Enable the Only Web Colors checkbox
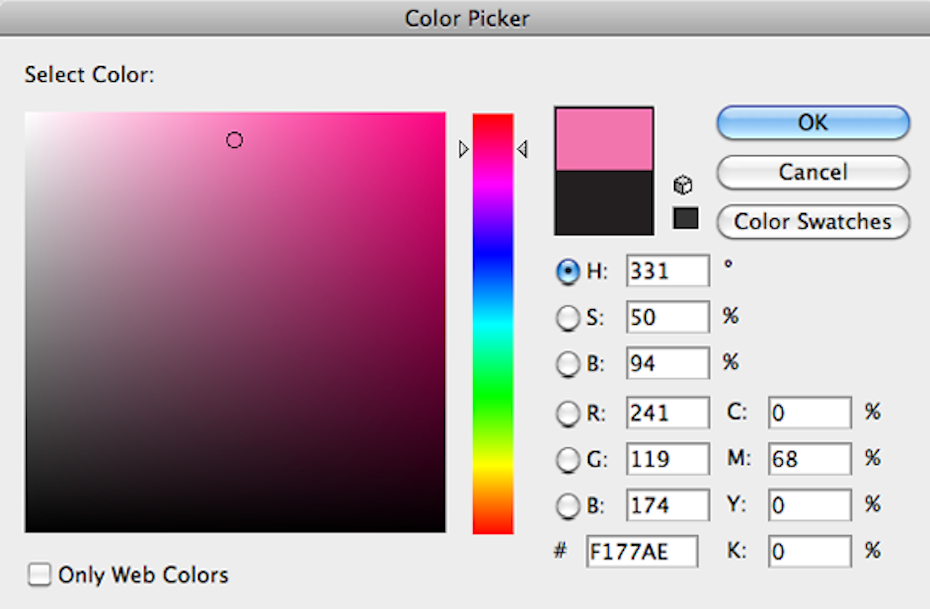The height and width of the screenshot is (609, 930). 39,574
